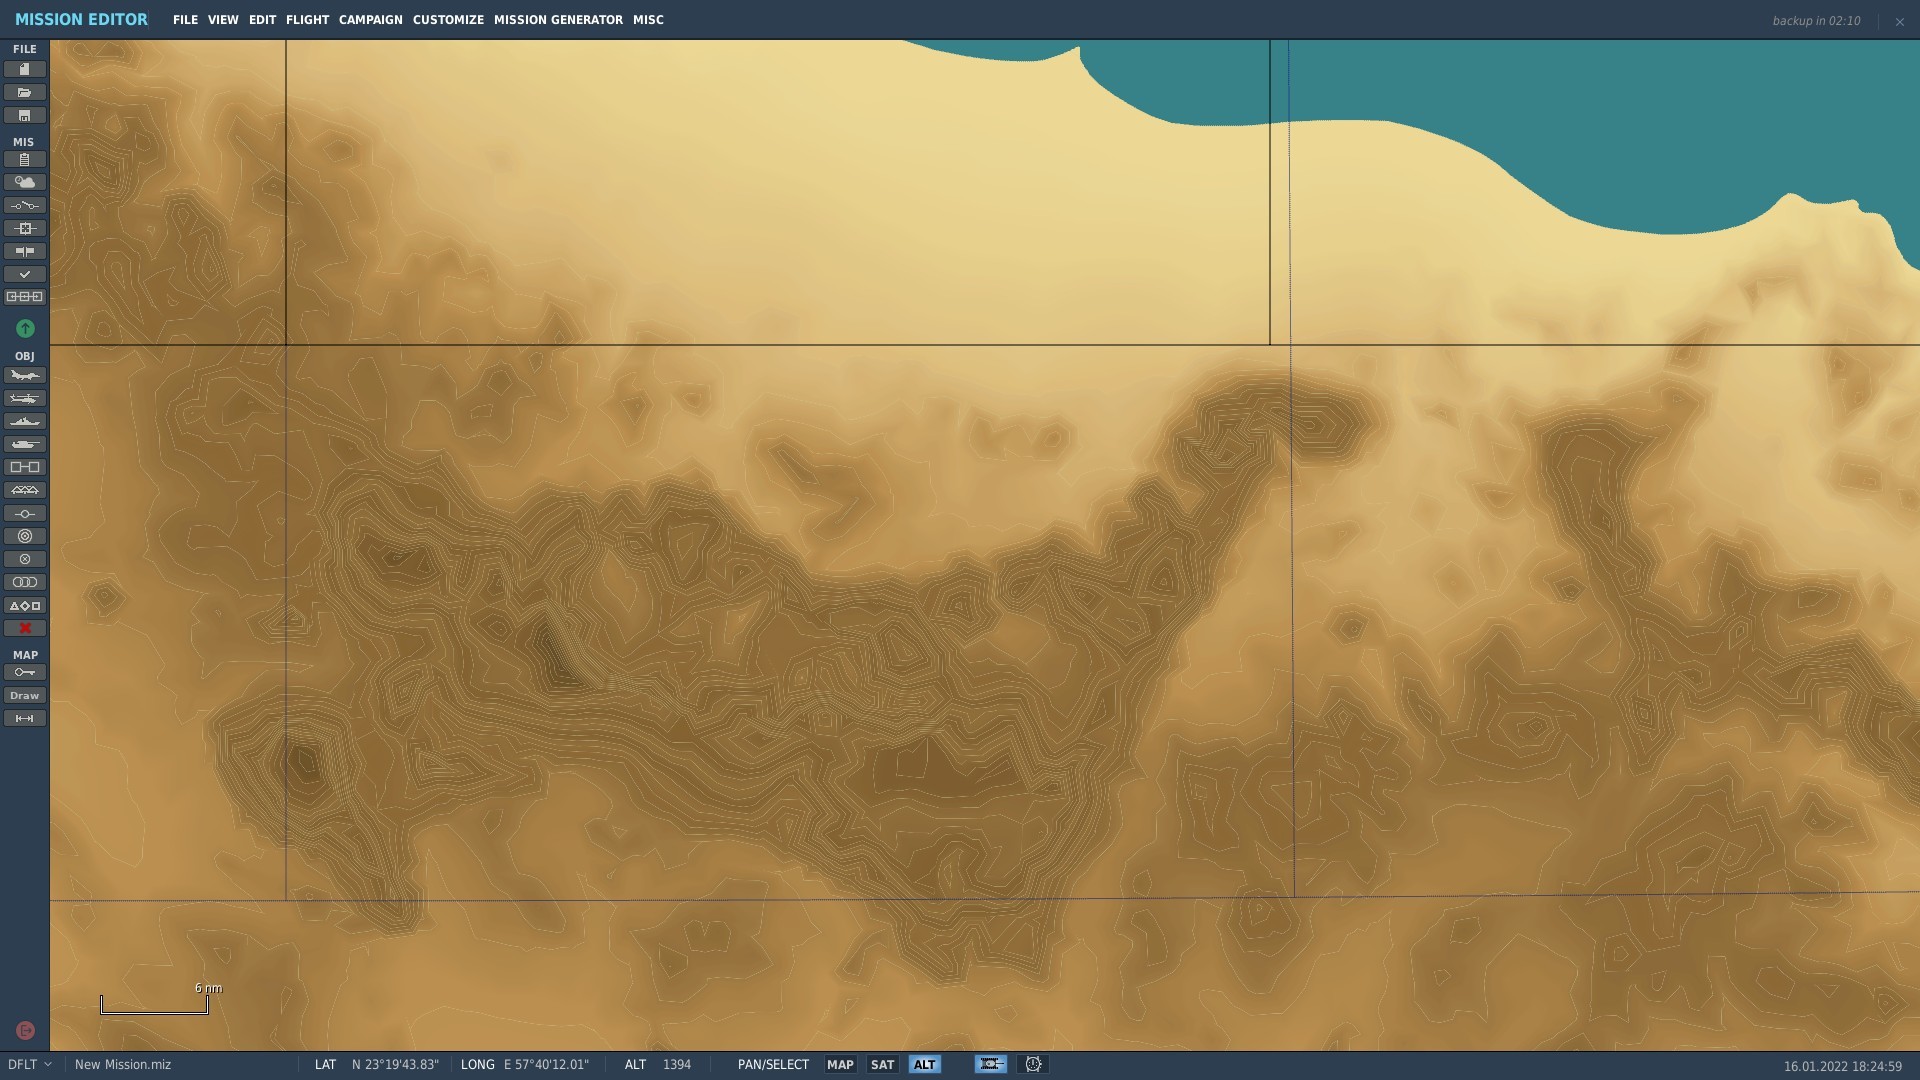This screenshot has width=1920, height=1080.
Task: Select the crossed-circle object icon
Action: pos(25,559)
